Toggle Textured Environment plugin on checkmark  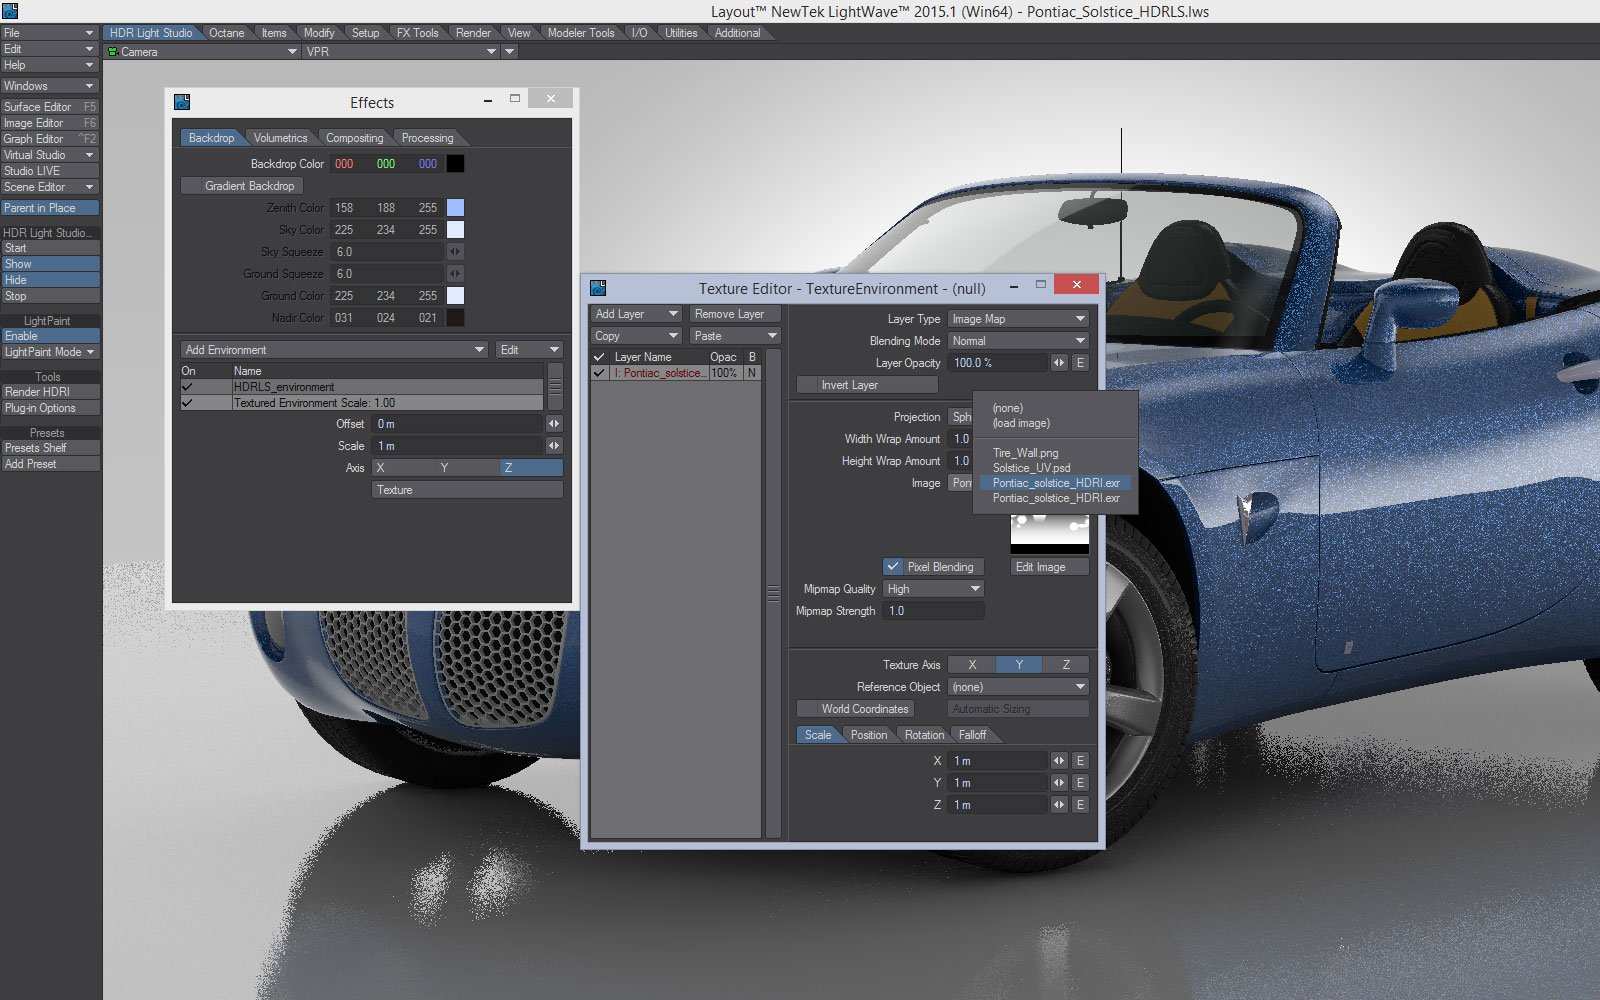[187, 403]
